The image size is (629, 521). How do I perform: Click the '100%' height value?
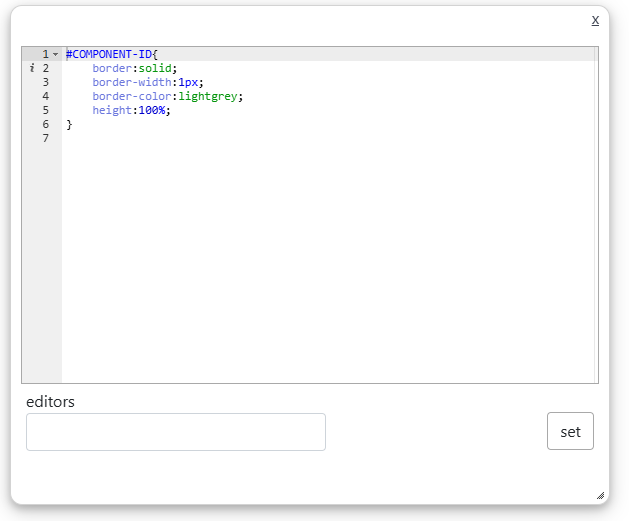pos(152,110)
